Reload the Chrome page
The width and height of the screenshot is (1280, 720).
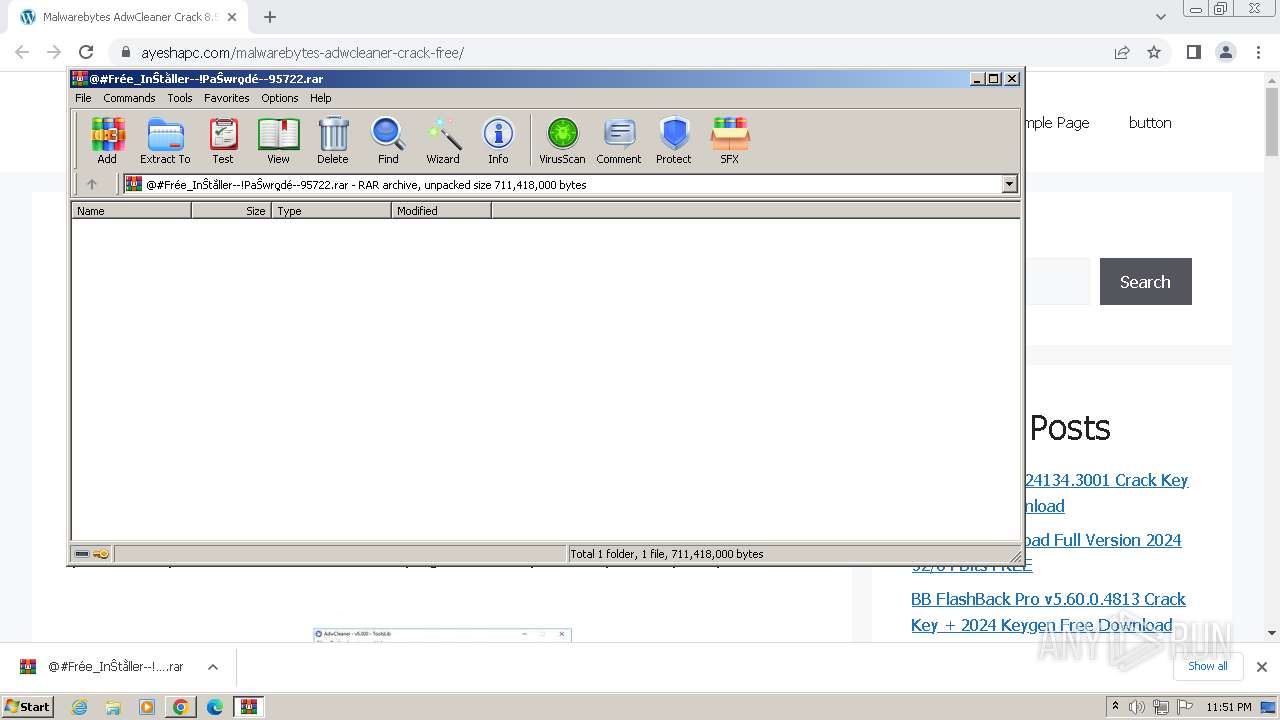coord(86,52)
